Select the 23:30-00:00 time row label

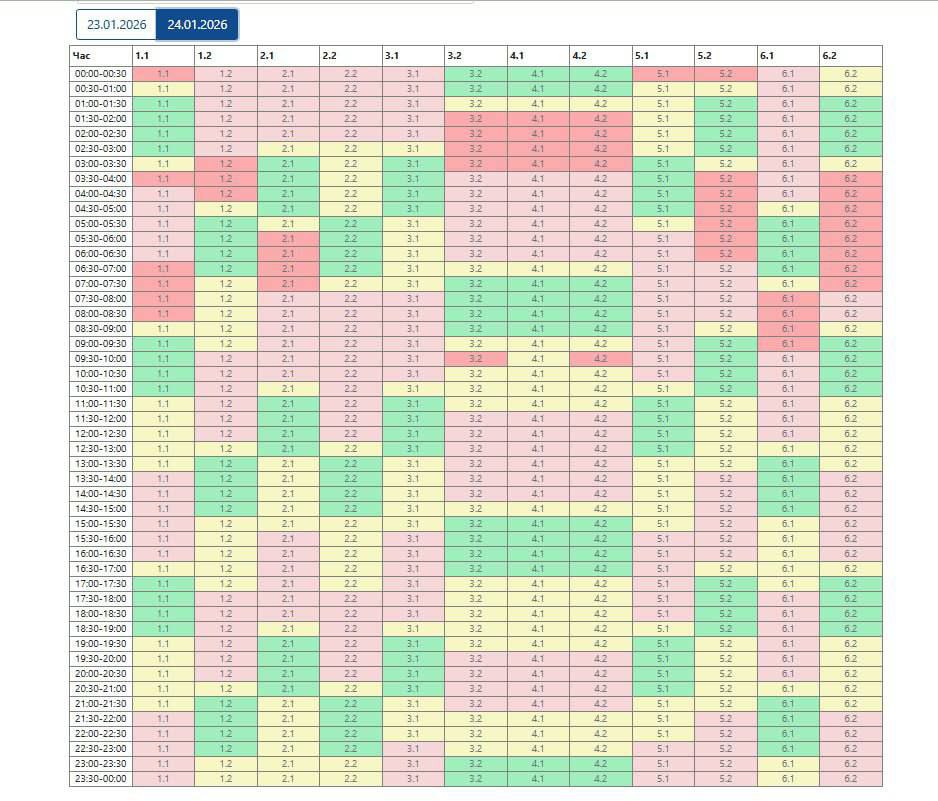coord(100,779)
